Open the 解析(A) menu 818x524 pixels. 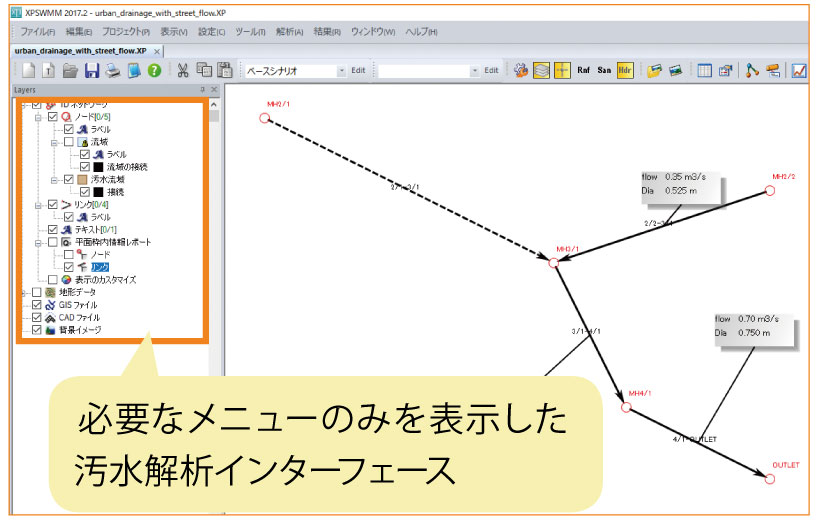point(290,32)
